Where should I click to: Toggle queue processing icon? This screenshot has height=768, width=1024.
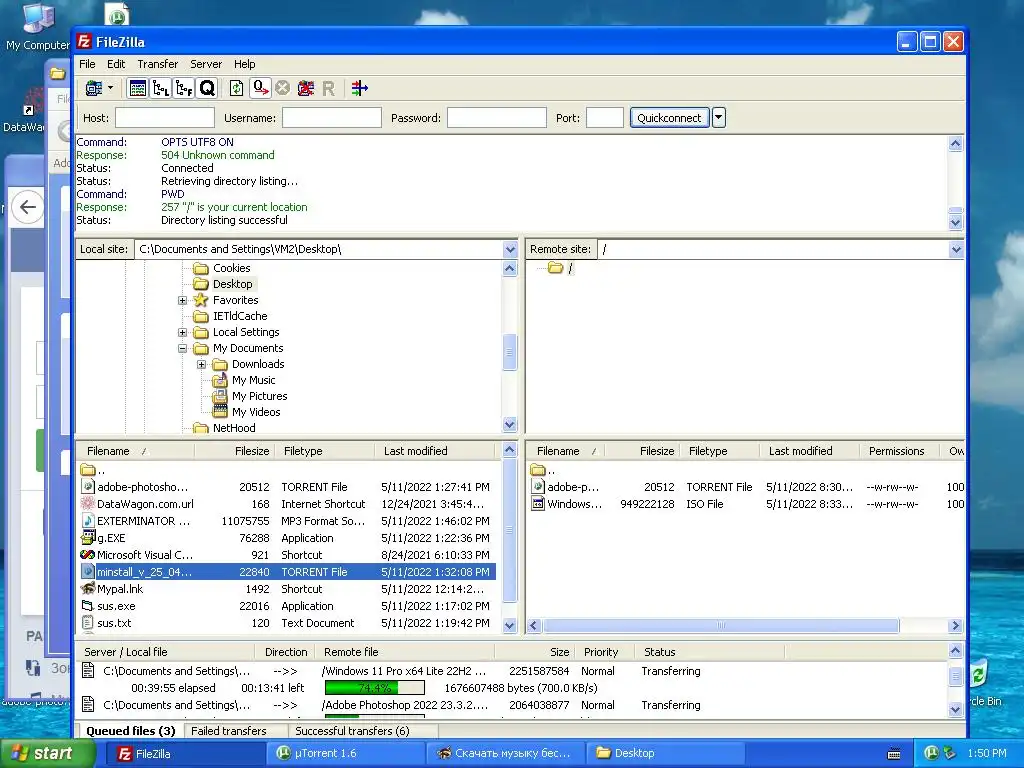[x=261, y=88]
